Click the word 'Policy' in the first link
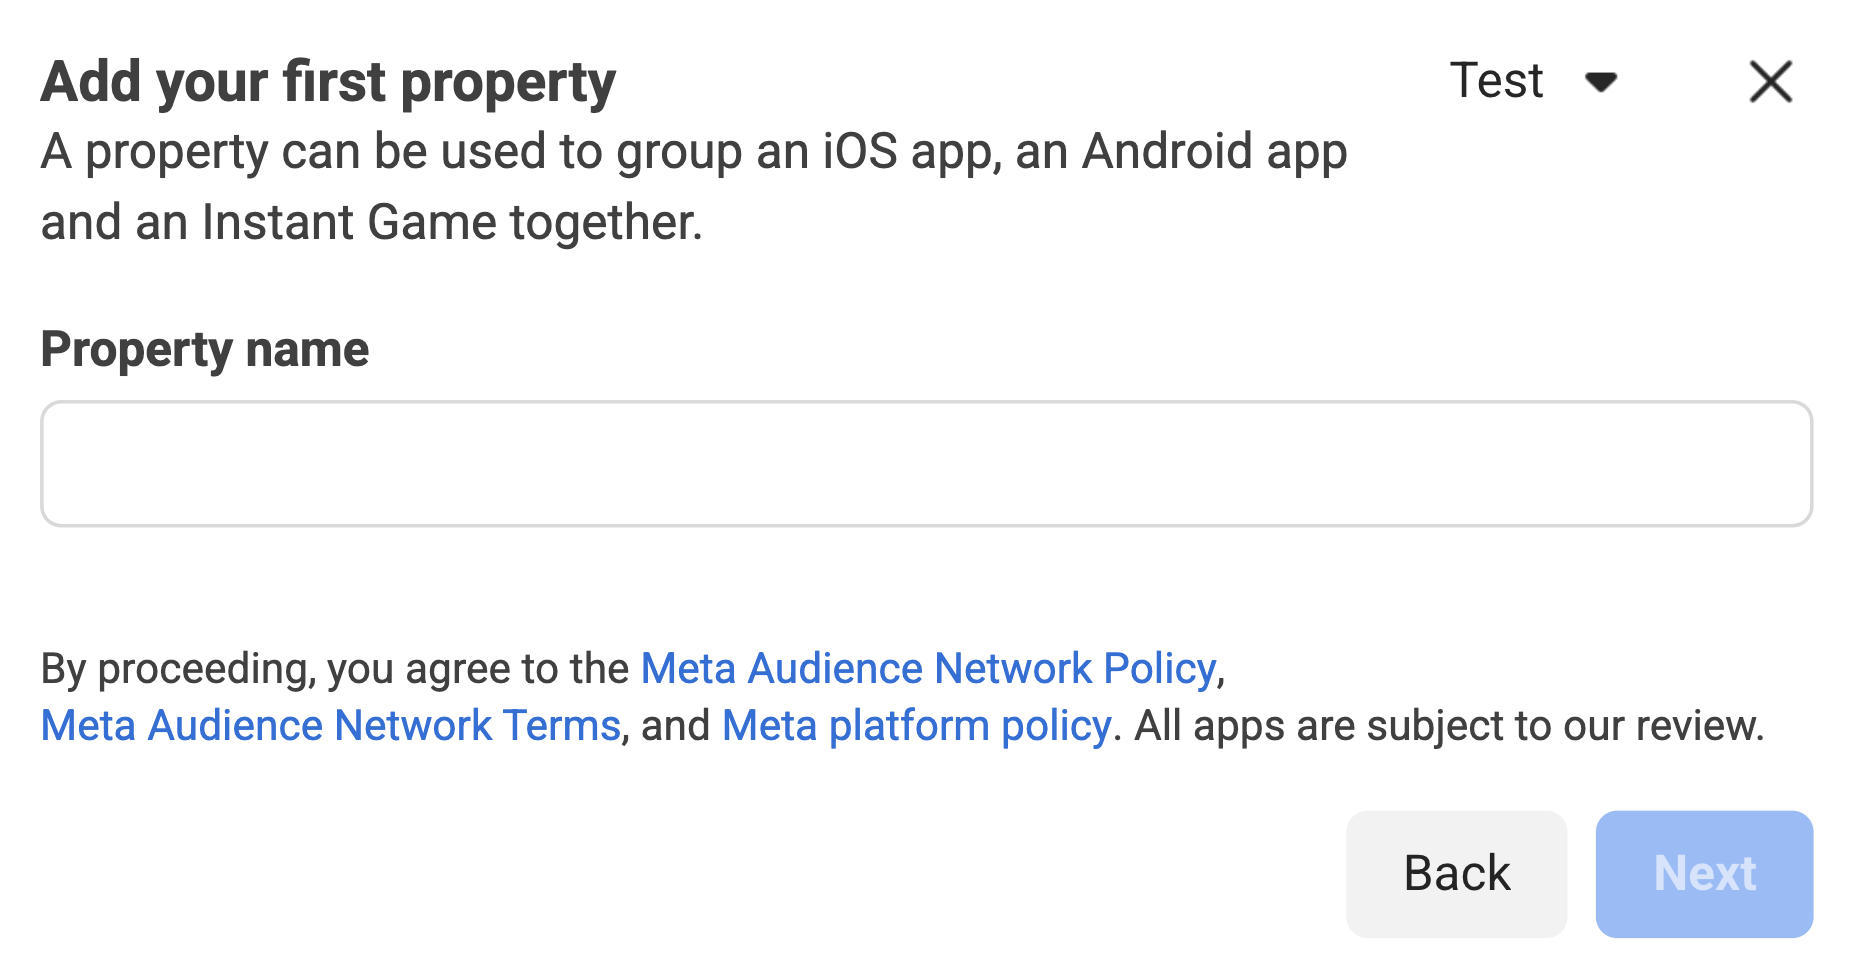 pos(1160,668)
